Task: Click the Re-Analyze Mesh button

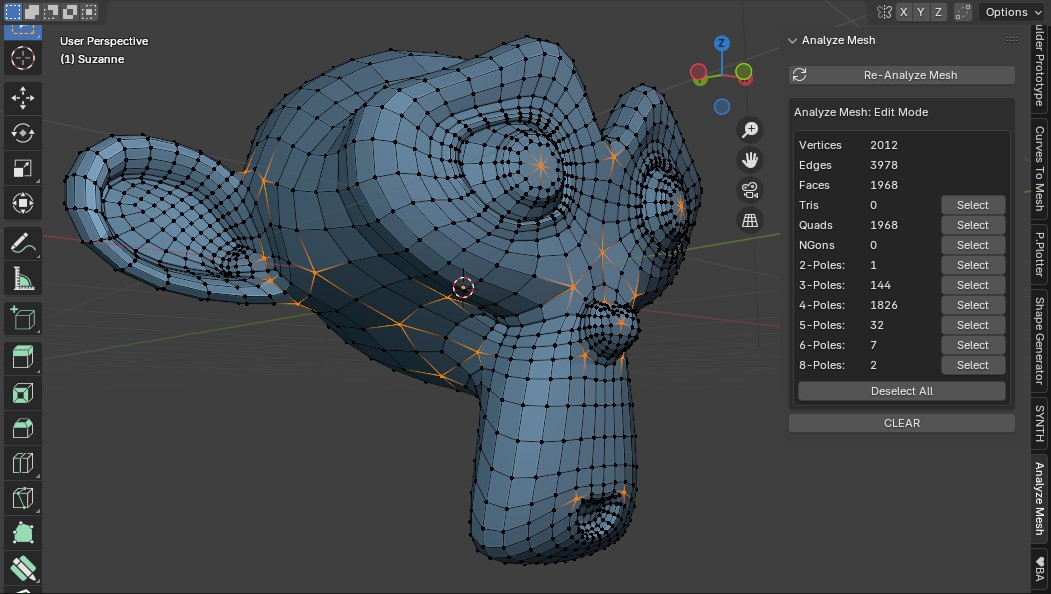Action: coord(901,74)
